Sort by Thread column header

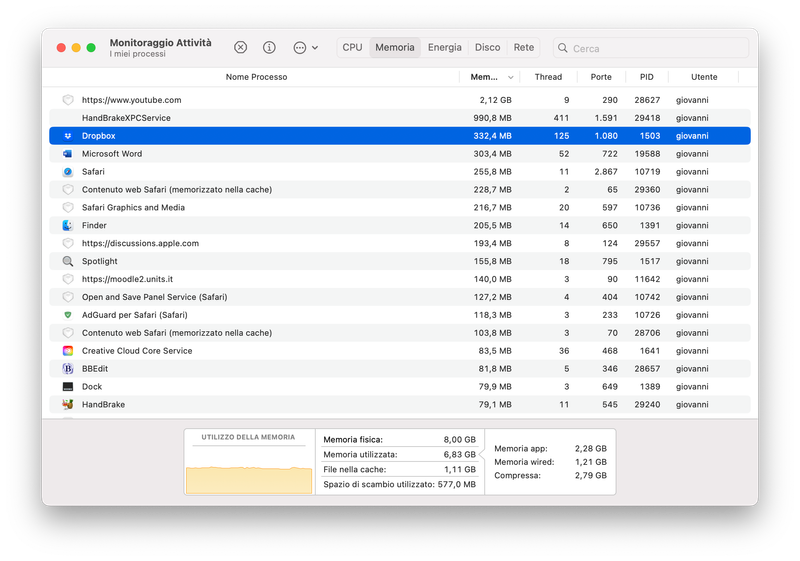[548, 77]
